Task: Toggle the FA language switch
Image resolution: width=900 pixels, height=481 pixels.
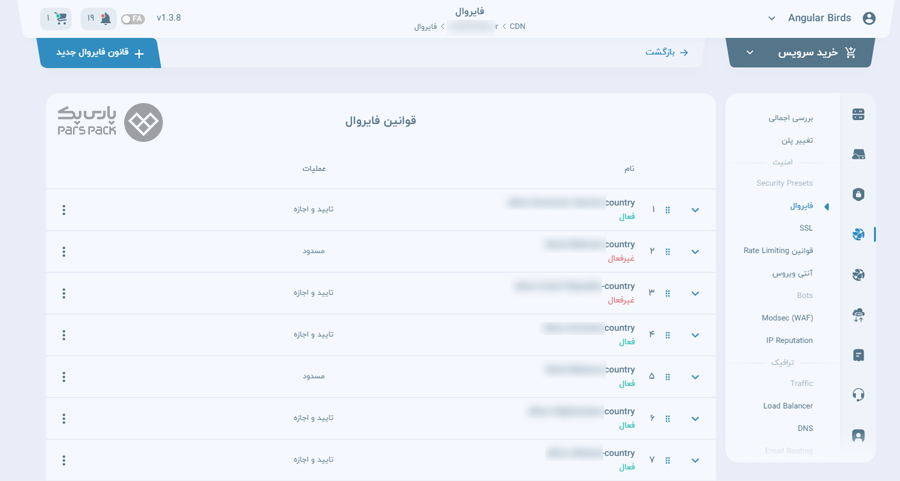Action: [133, 19]
